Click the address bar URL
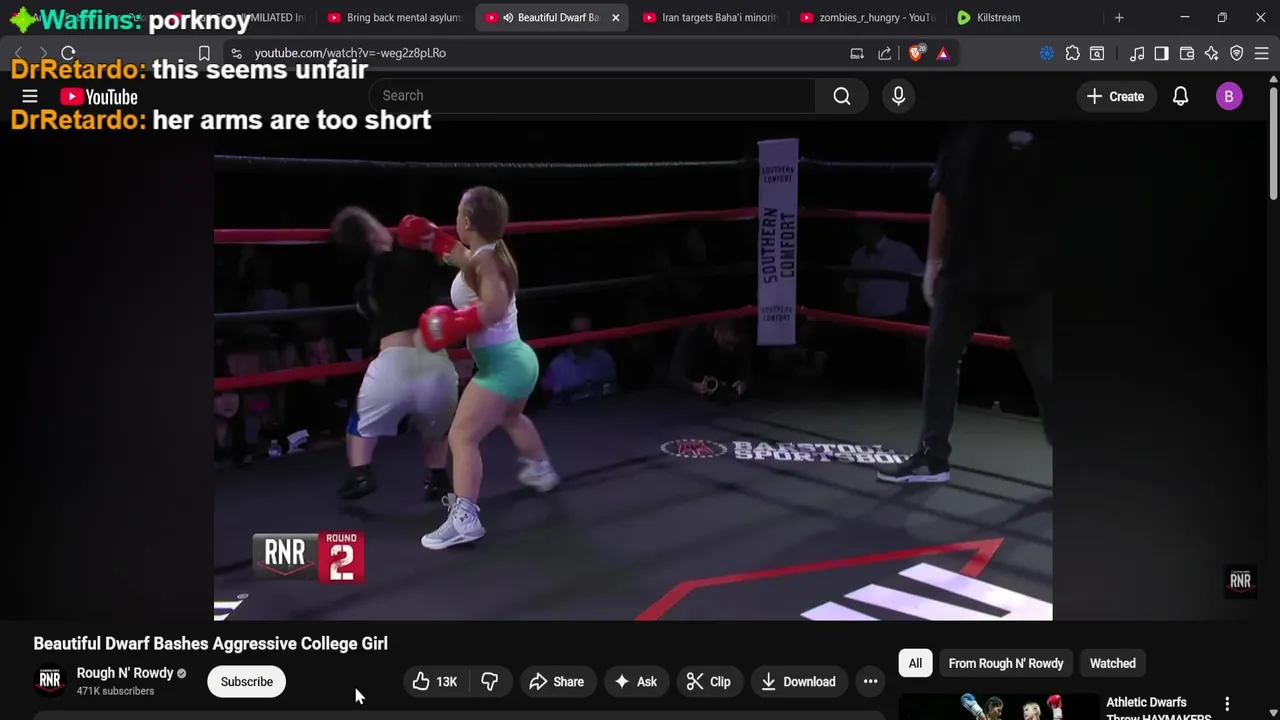This screenshot has height=720, width=1280. pos(350,53)
